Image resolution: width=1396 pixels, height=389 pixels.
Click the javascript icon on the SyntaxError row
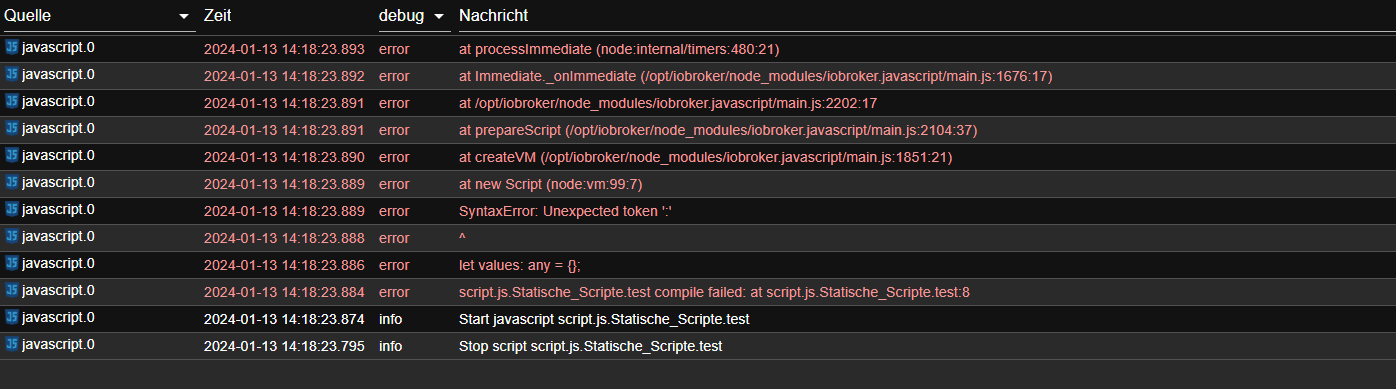pyautogui.click(x=12, y=209)
